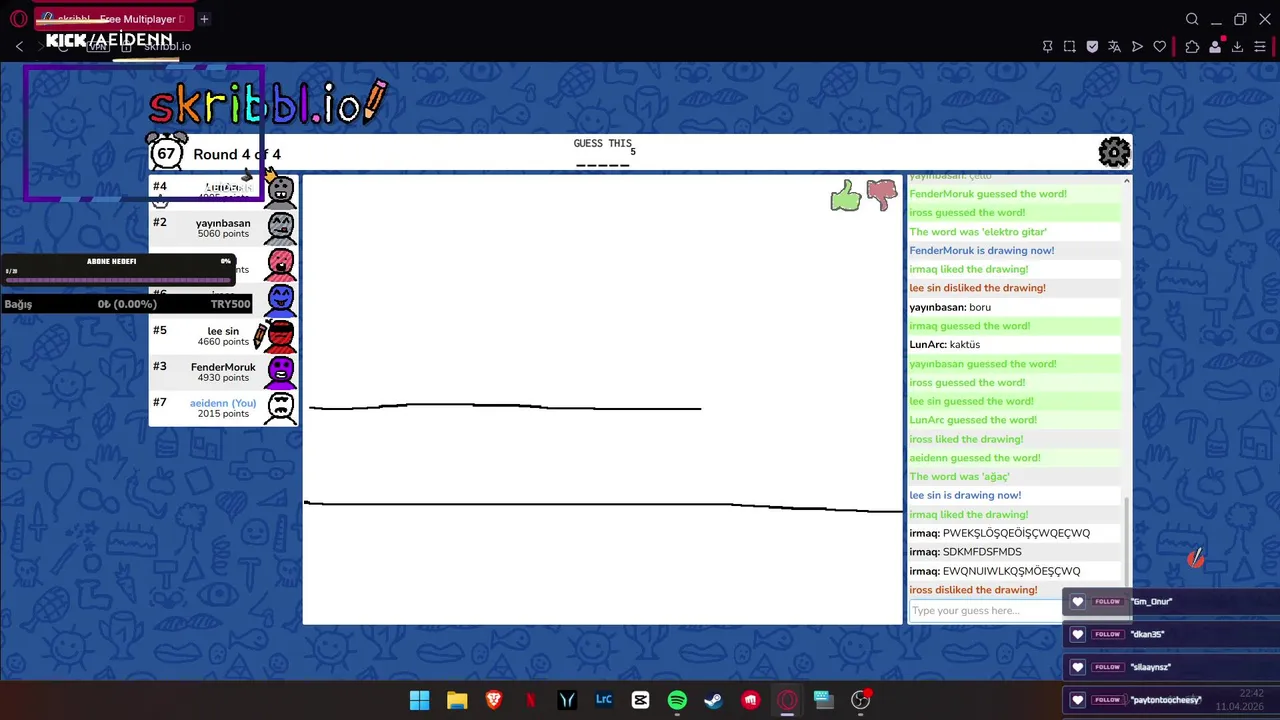The image size is (1280, 720).
Task: Open Steam from taskbar
Action: pyautogui.click(x=714, y=700)
